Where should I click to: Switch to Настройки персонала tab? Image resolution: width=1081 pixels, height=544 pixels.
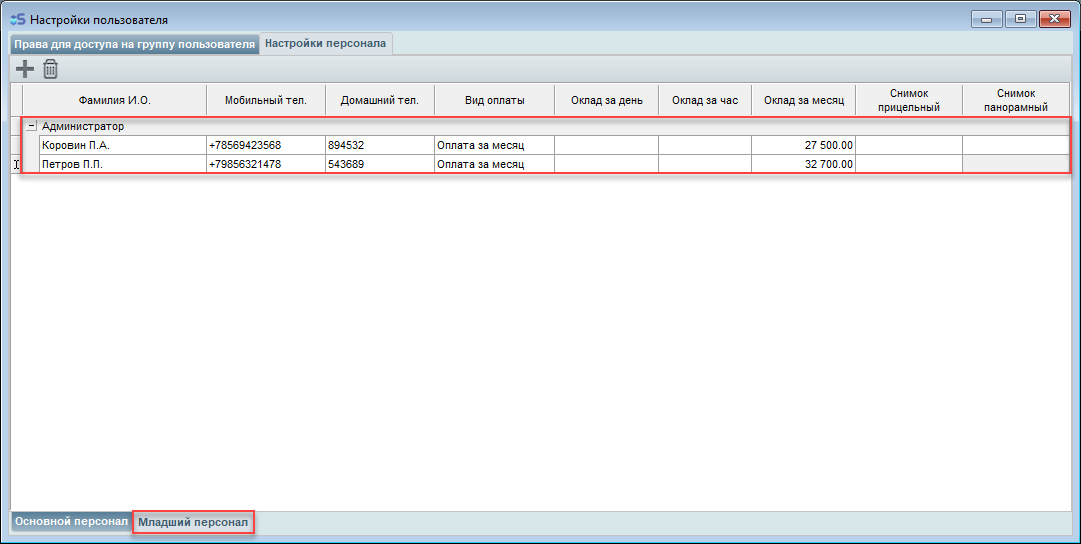[x=325, y=43]
